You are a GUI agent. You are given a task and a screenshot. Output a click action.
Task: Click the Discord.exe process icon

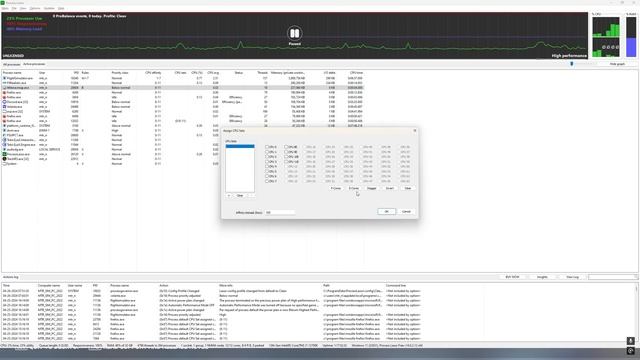click(4, 102)
